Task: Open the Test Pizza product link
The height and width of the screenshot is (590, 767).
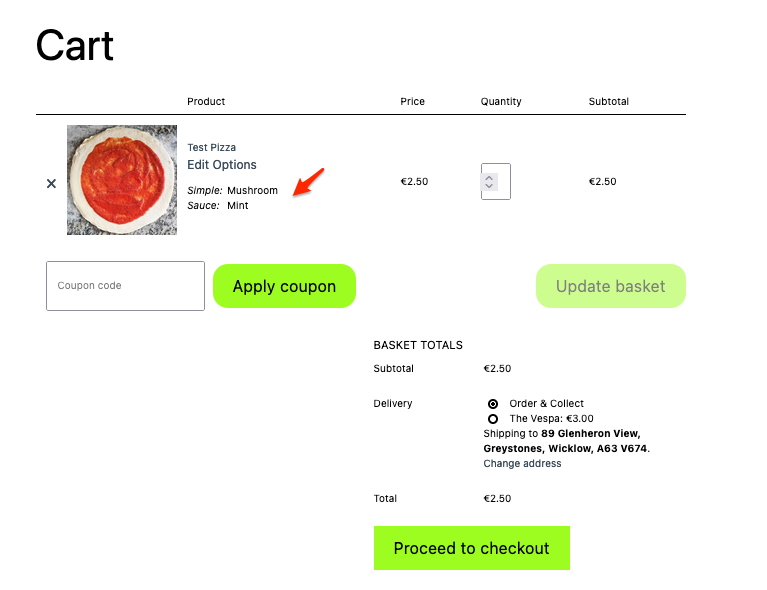Action: (x=211, y=147)
